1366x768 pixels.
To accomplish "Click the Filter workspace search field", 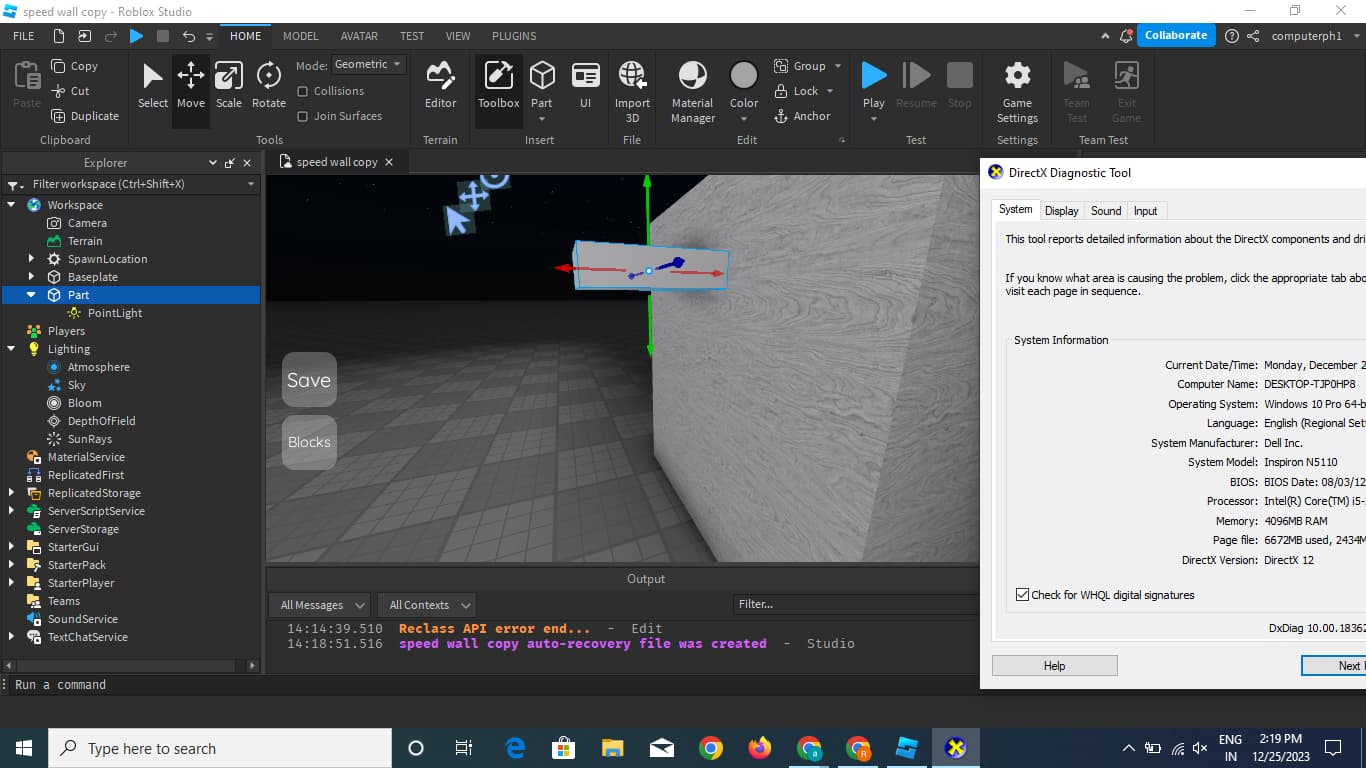I will click(x=130, y=184).
